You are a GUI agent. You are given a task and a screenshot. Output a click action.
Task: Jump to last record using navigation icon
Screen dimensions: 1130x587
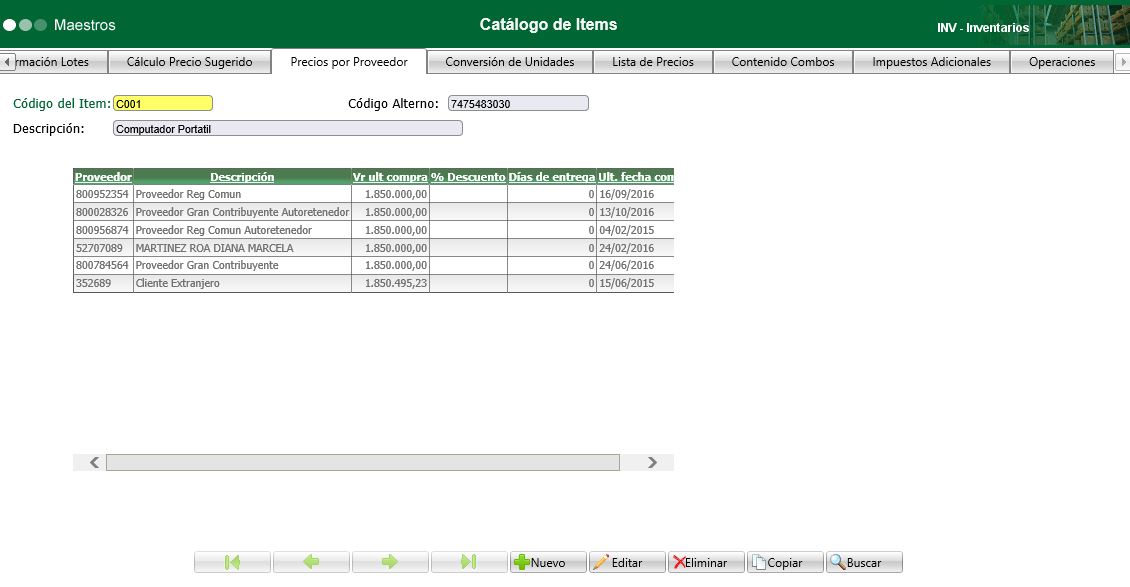click(x=468, y=561)
